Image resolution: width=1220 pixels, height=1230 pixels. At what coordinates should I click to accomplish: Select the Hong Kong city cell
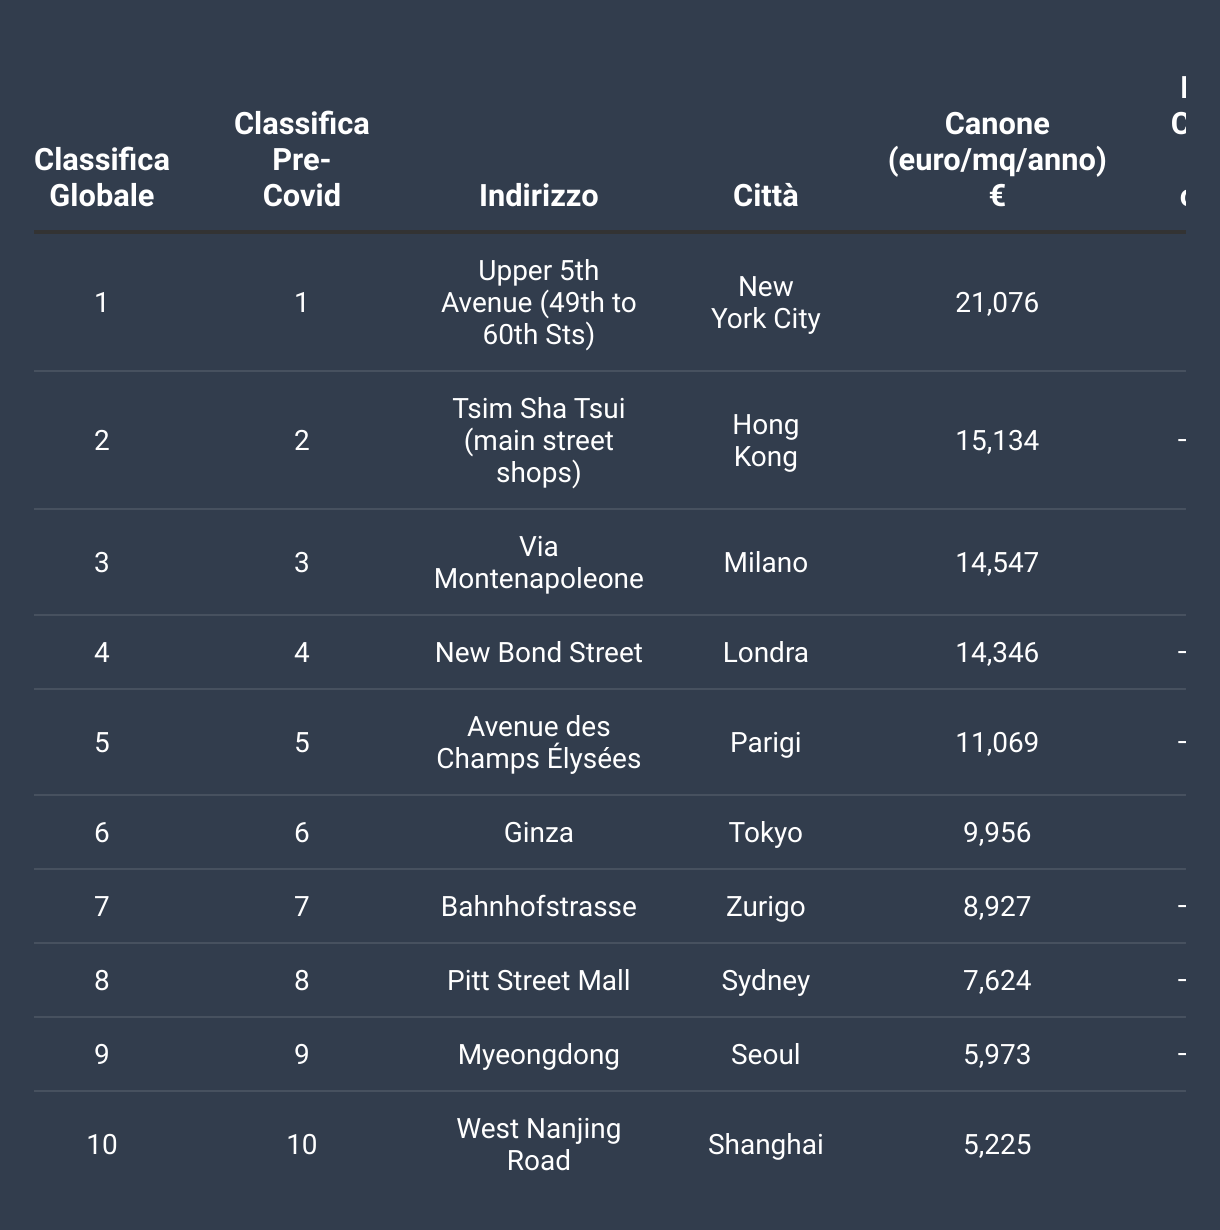click(x=765, y=440)
